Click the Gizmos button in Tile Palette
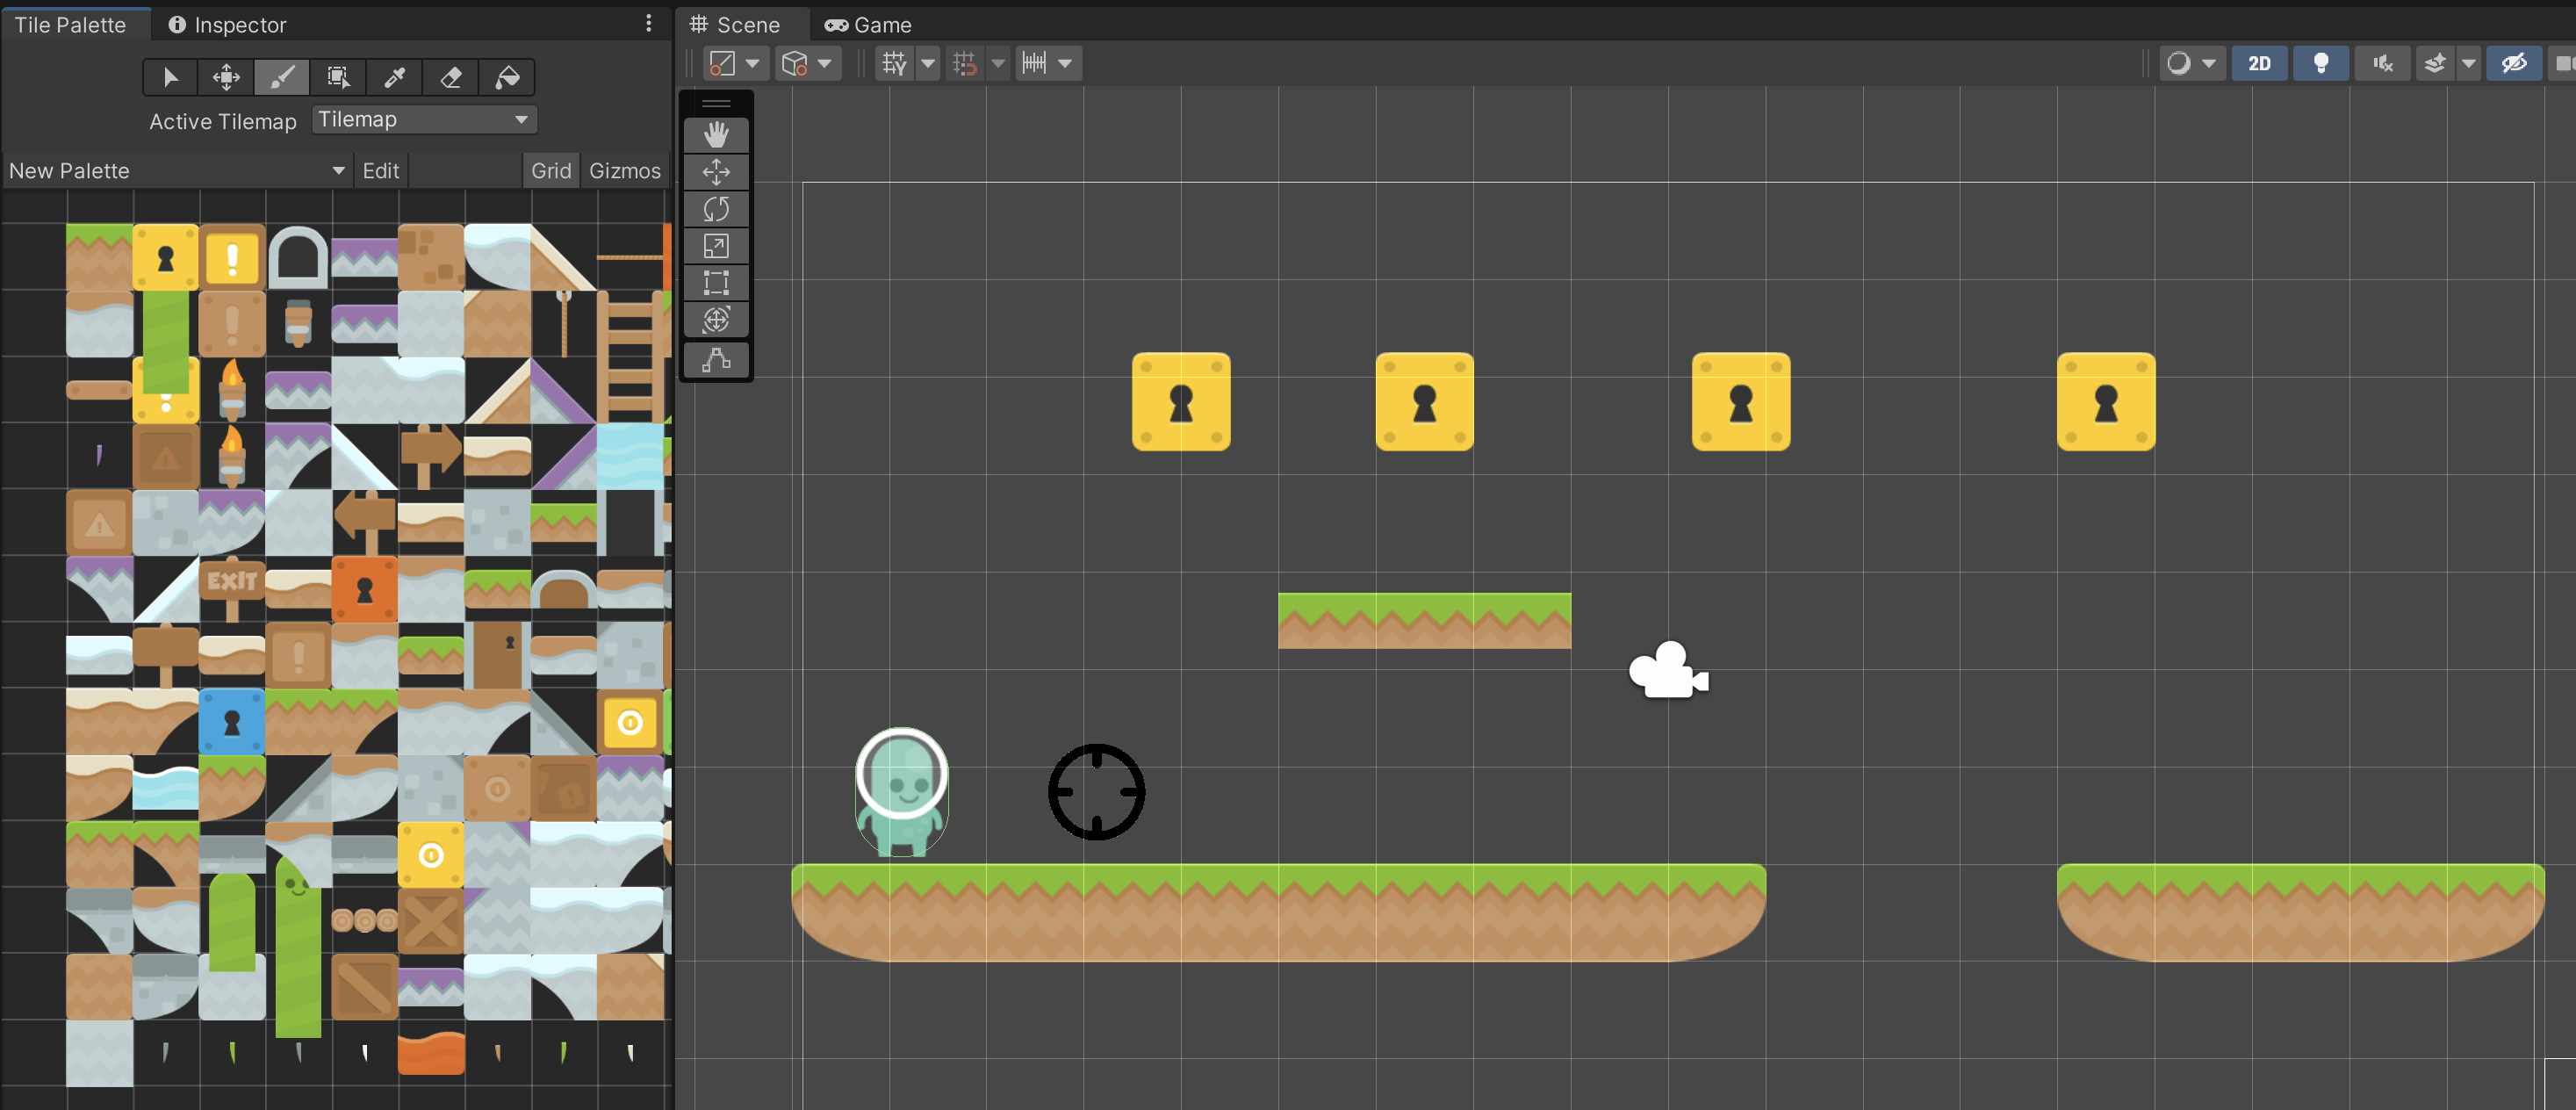 point(624,171)
